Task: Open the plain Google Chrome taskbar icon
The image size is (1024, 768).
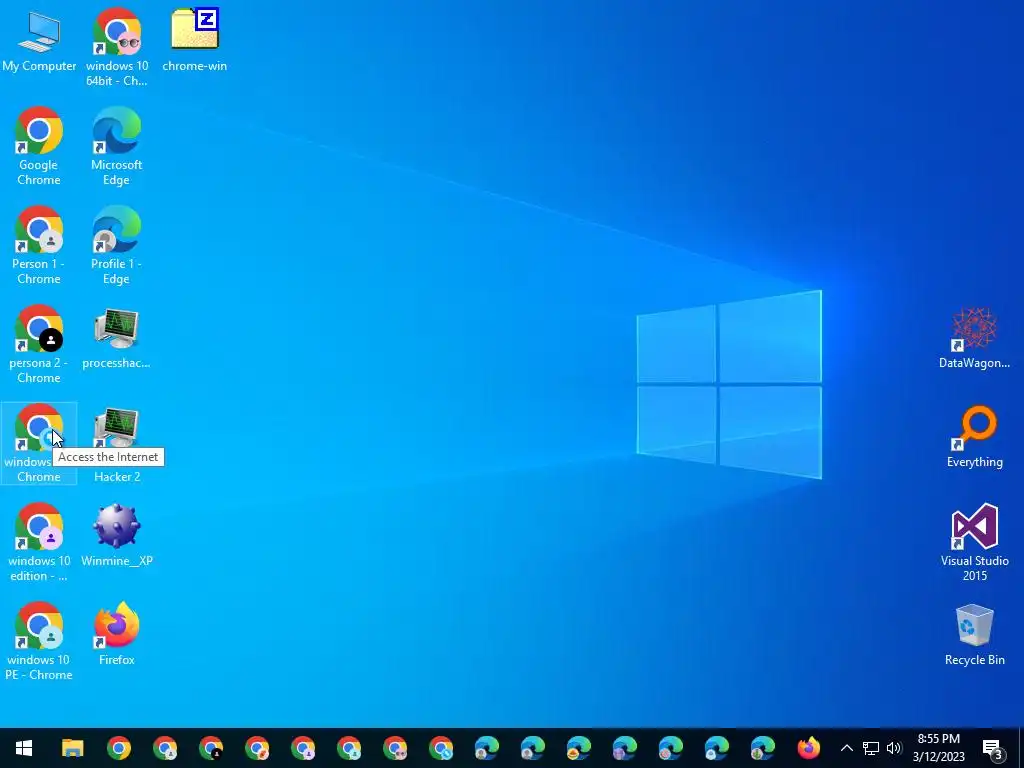Action: coord(119,748)
